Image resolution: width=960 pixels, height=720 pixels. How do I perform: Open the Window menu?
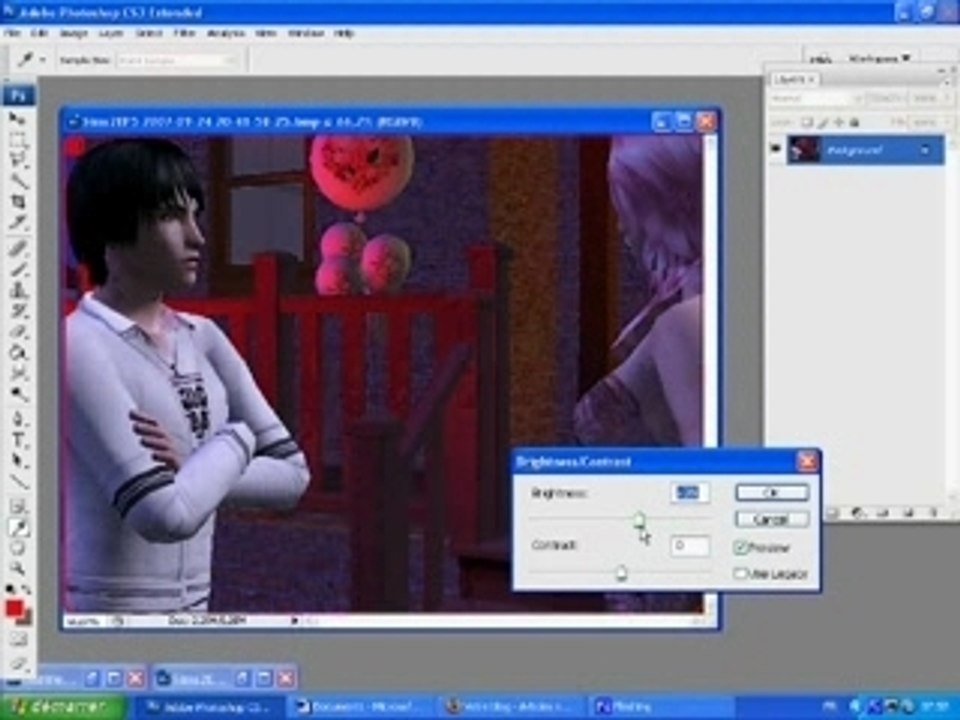[306, 33]
